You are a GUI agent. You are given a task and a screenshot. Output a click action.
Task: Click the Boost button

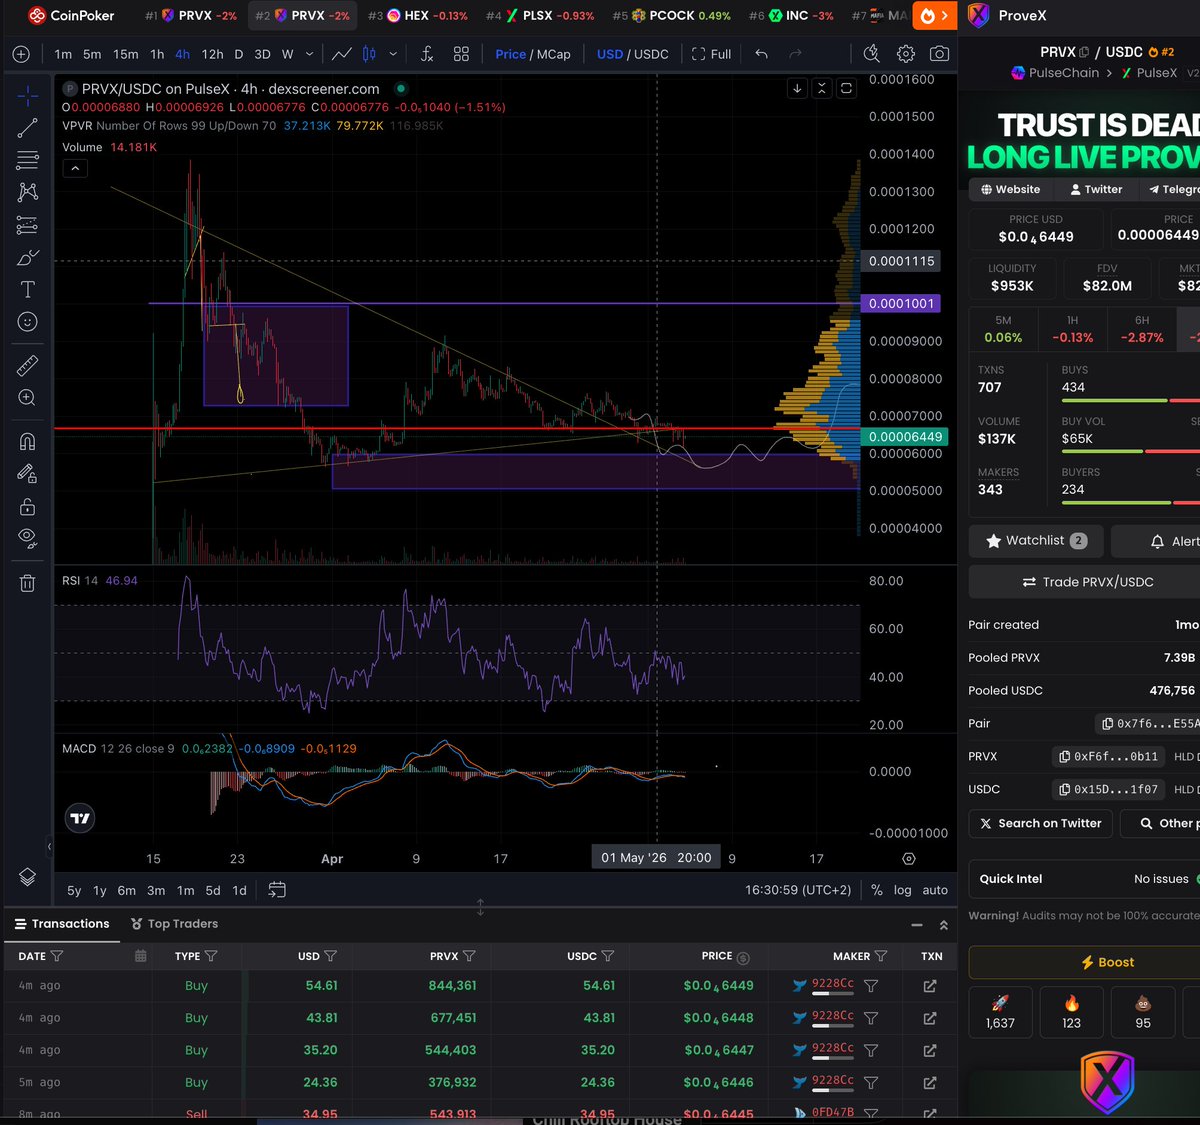pos(1106,962)
